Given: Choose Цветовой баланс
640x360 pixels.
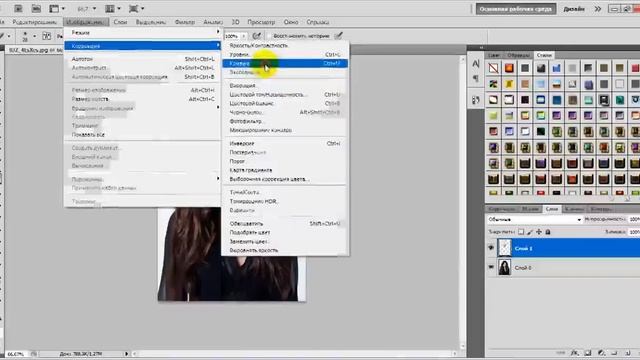Looking at the screenshot, I should [x=285, y=103].
